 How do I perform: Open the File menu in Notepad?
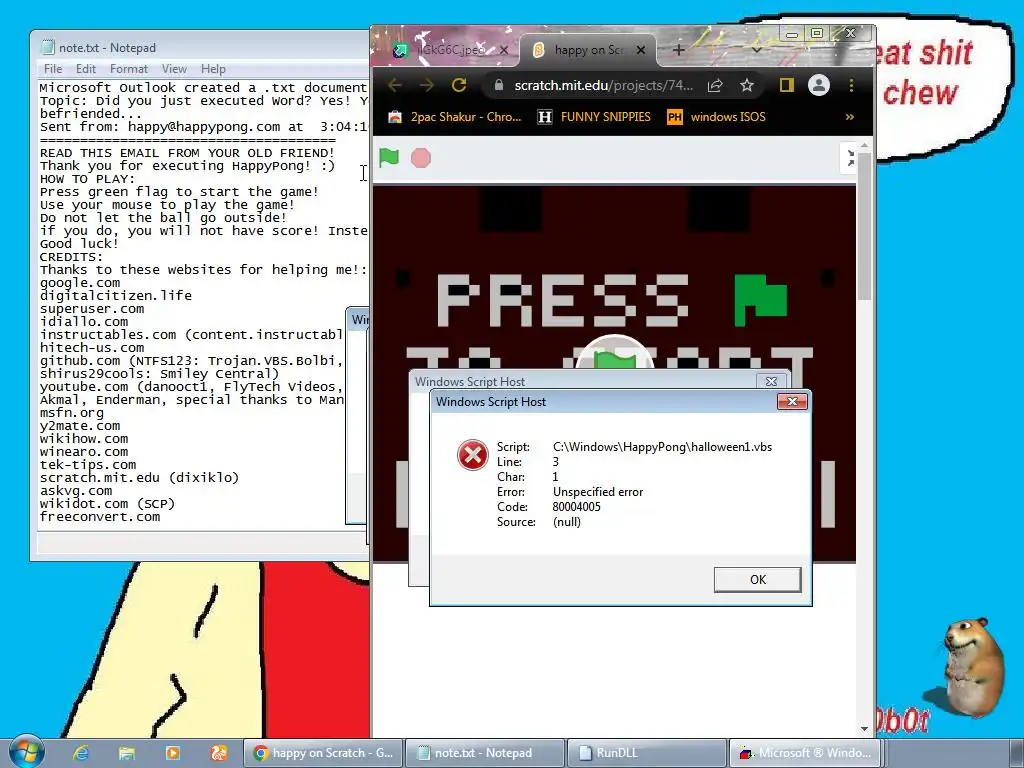click(53, 69)
